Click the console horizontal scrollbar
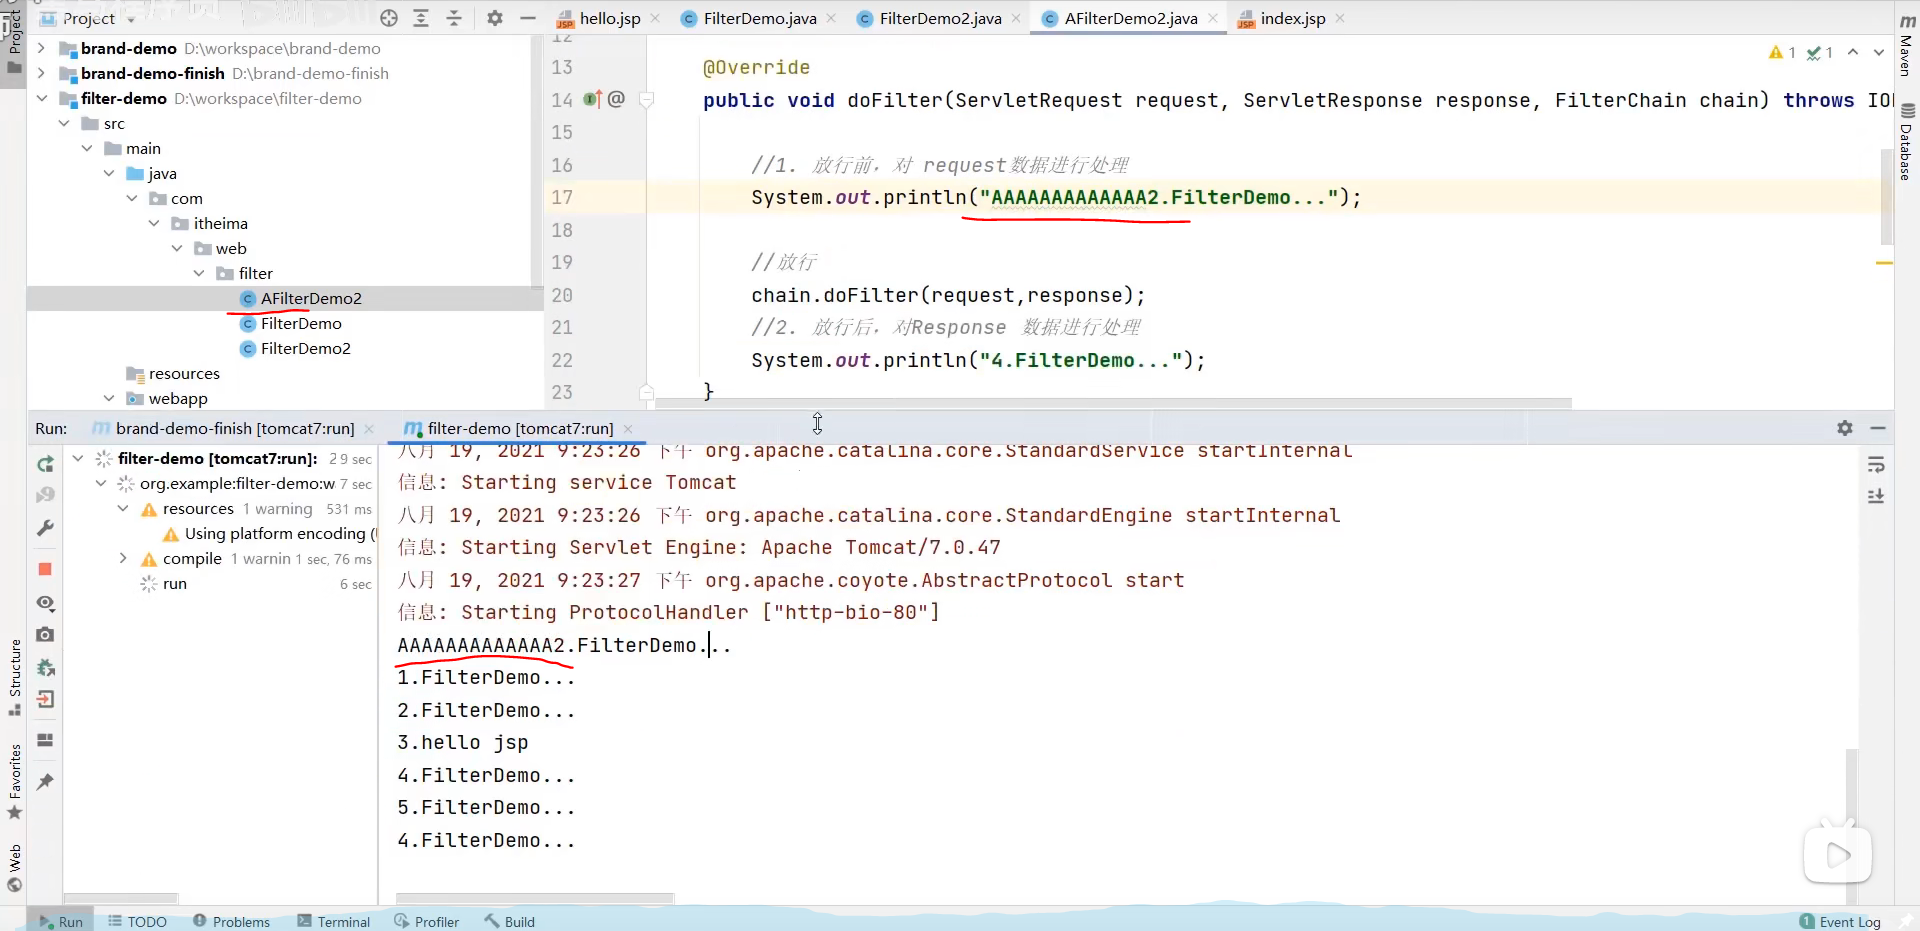Screen dimensions: 1920x931 [x=535, y=898]
